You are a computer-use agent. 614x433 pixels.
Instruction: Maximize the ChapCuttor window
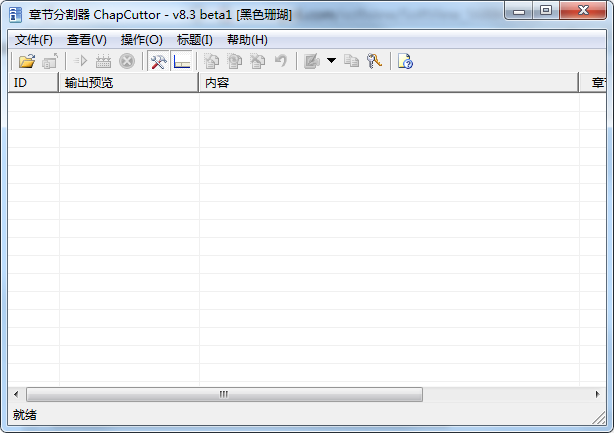point(546,11)
